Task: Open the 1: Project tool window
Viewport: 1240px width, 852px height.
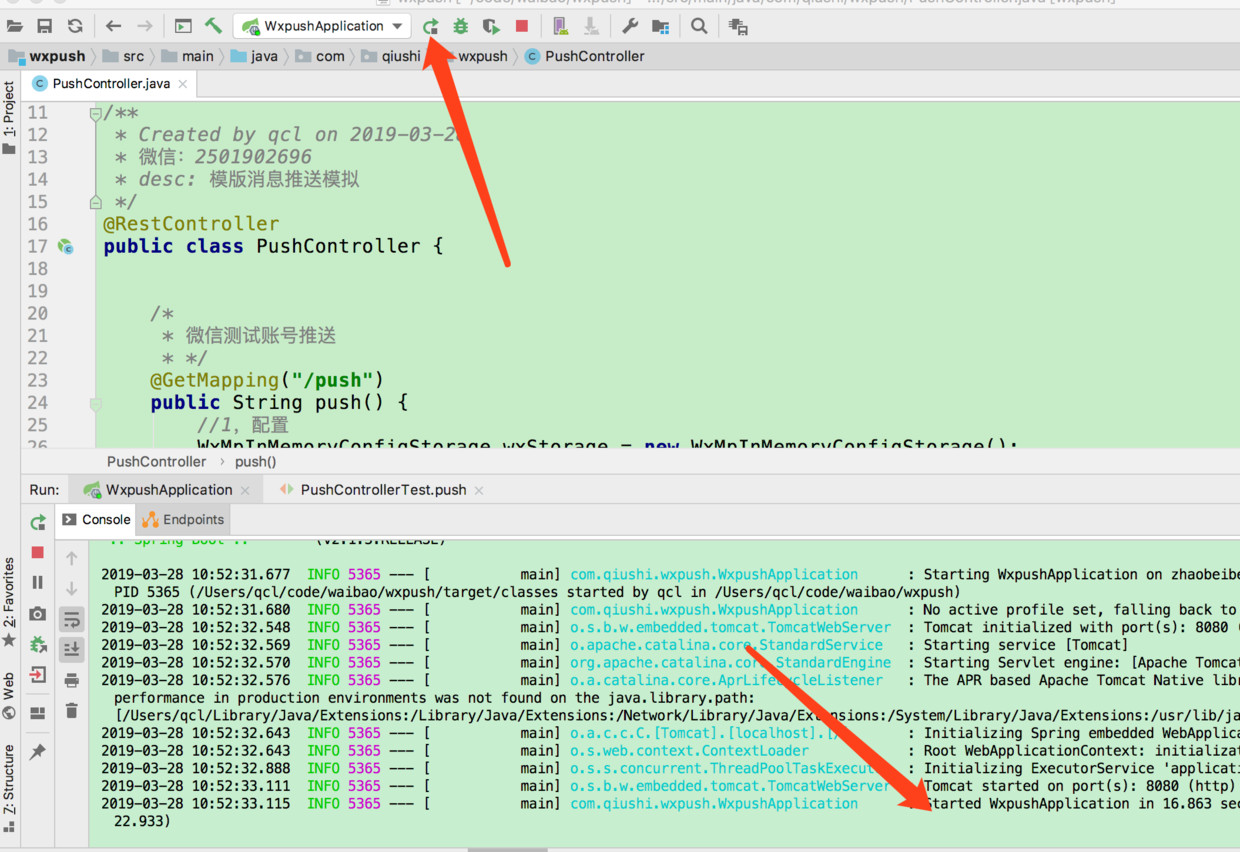Action: (x=9, y=118)
